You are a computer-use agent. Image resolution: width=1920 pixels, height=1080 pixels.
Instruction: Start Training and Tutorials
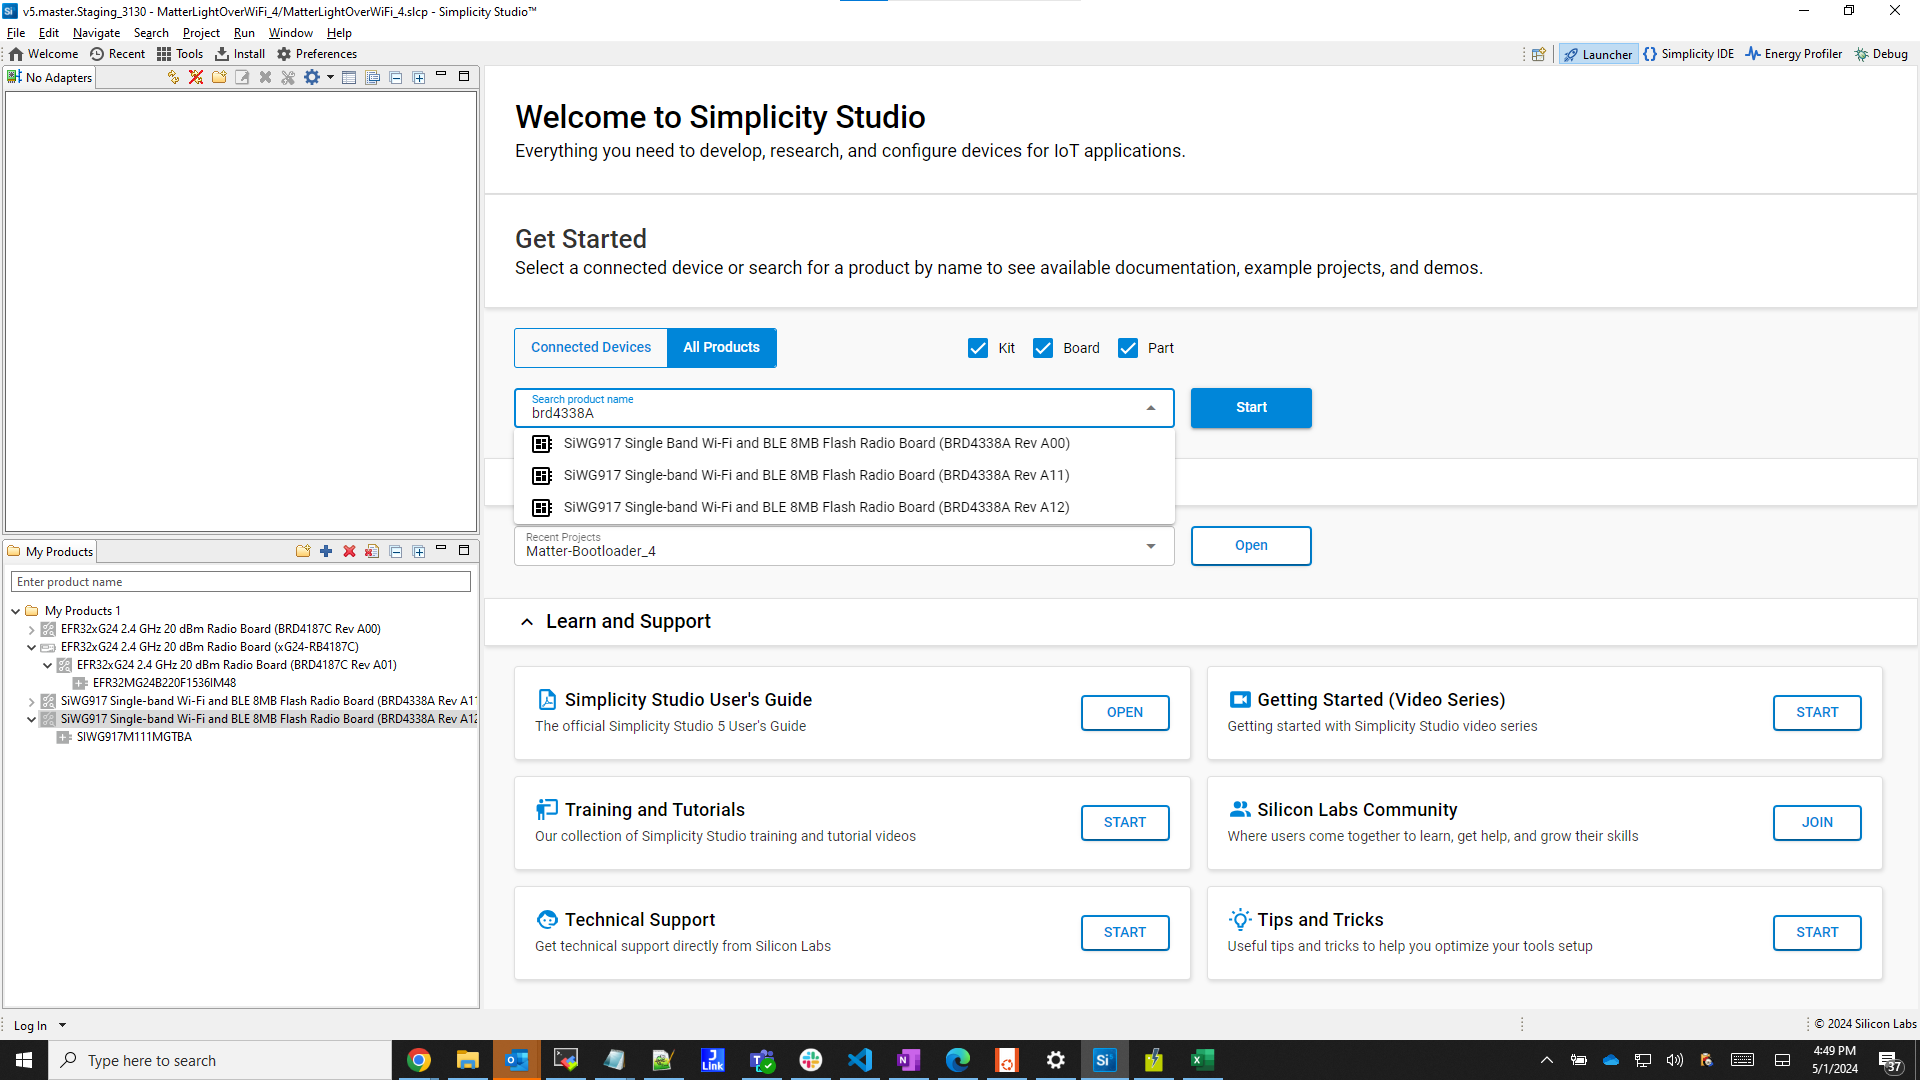1125,823
